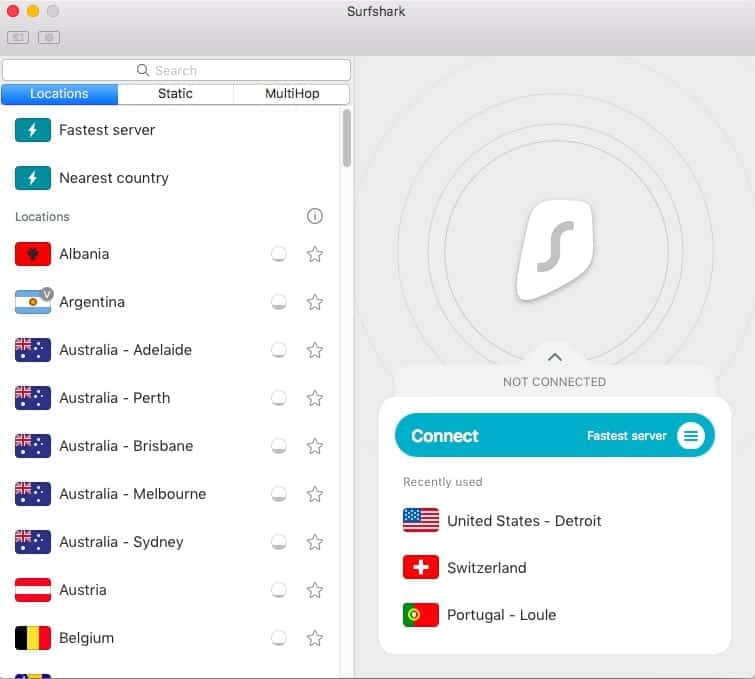Add Belgium to favorites via star
Viewport: 755px width, 679px height.
coord(315,638)
